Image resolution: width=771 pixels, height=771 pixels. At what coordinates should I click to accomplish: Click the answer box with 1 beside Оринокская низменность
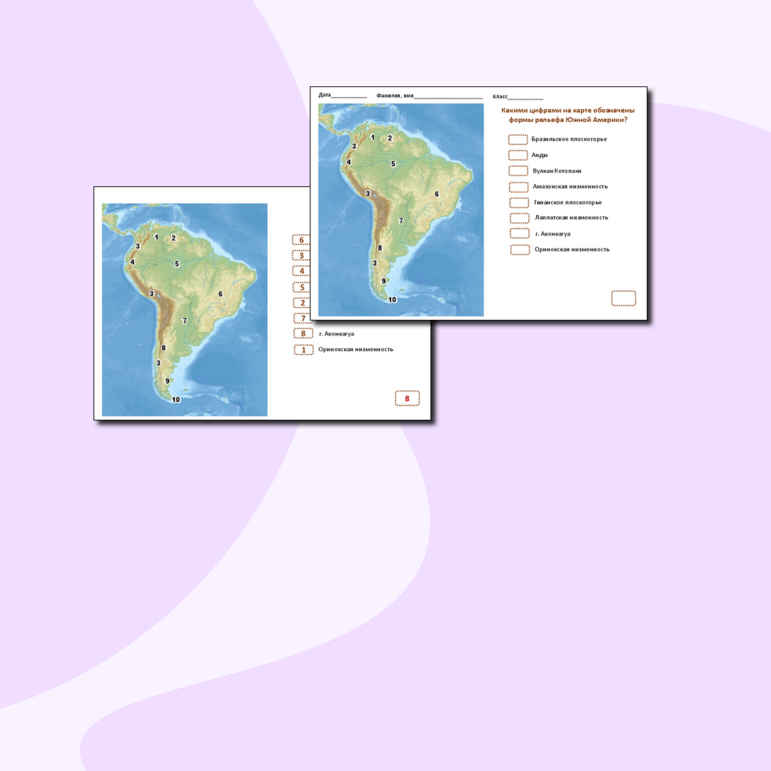click(303, 350)
